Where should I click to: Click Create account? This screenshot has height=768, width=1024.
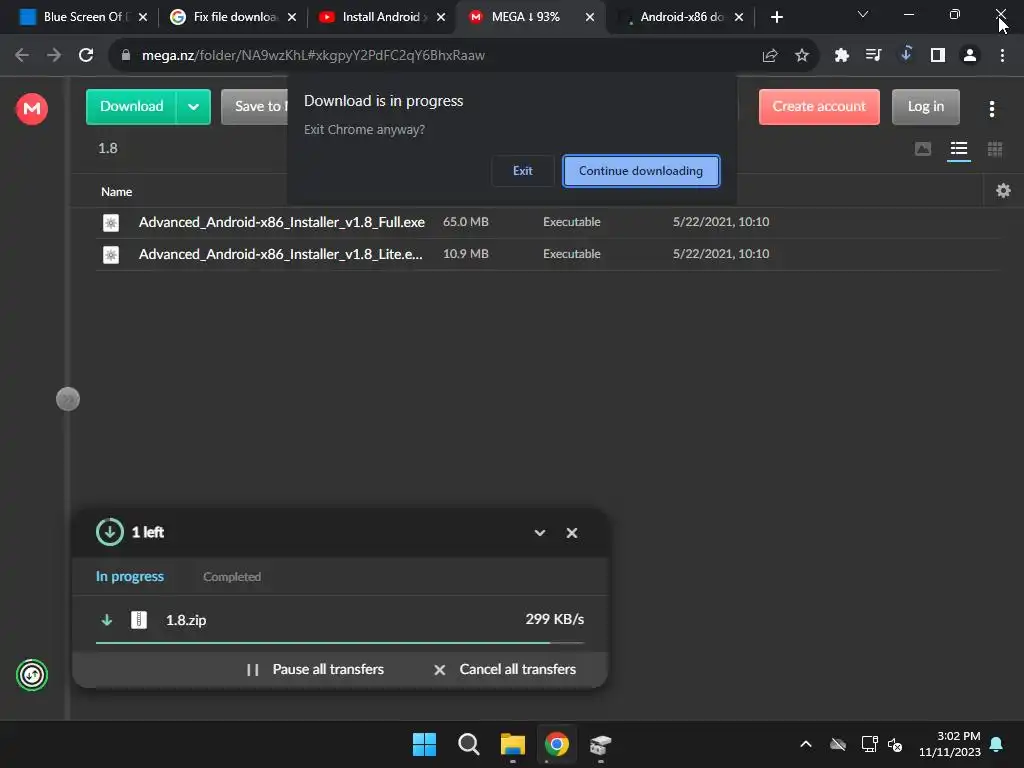[x=819, y=106]
